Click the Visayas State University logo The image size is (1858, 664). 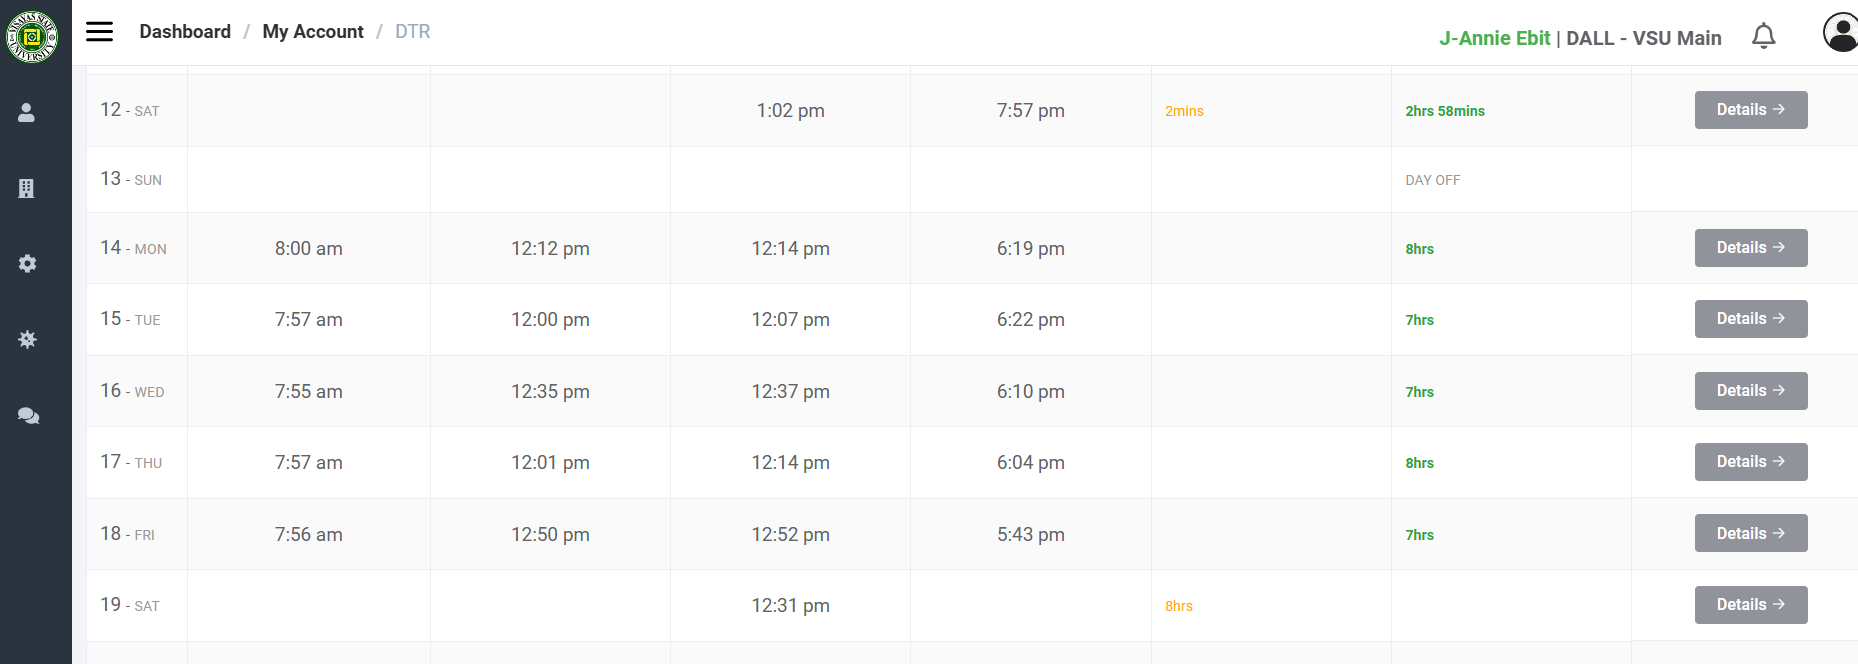32,37
